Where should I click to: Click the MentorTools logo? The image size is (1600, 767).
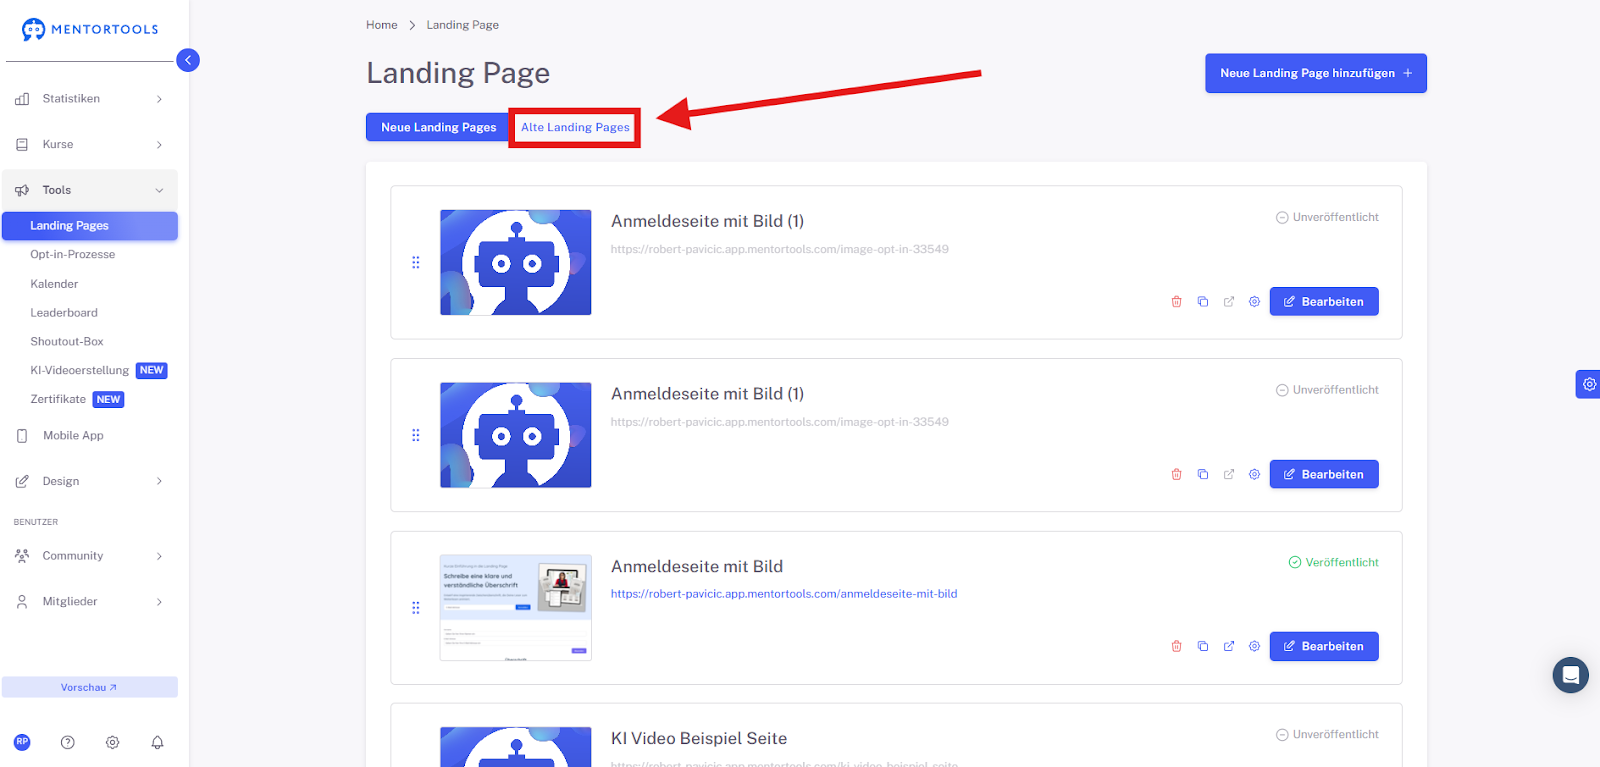(x=90, y=29)
